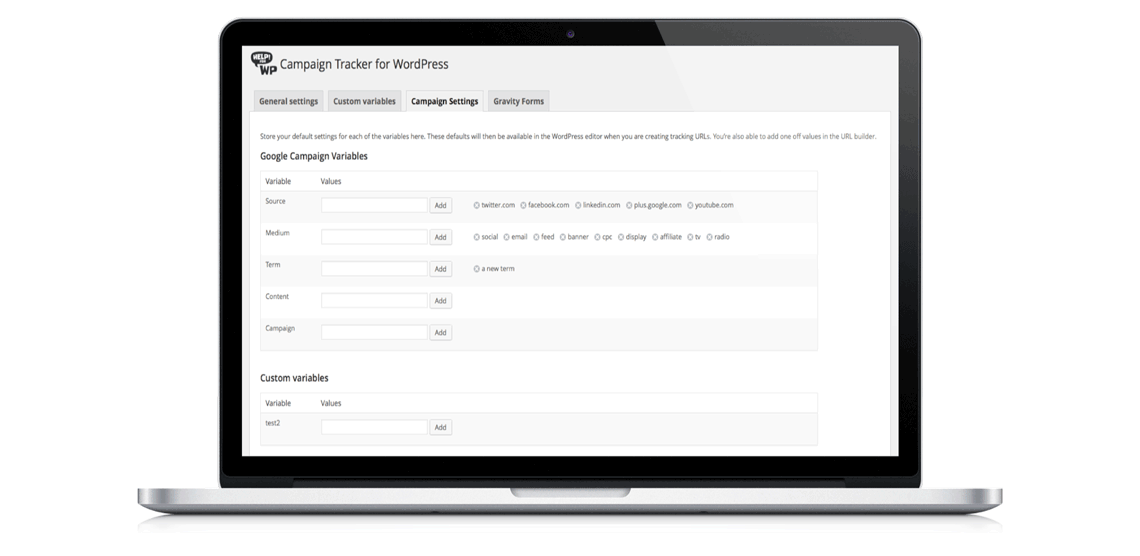The width and height of the screenshot is (1140, 556).
Task: Click Add for the test2 variable
Action: (441, 427)
